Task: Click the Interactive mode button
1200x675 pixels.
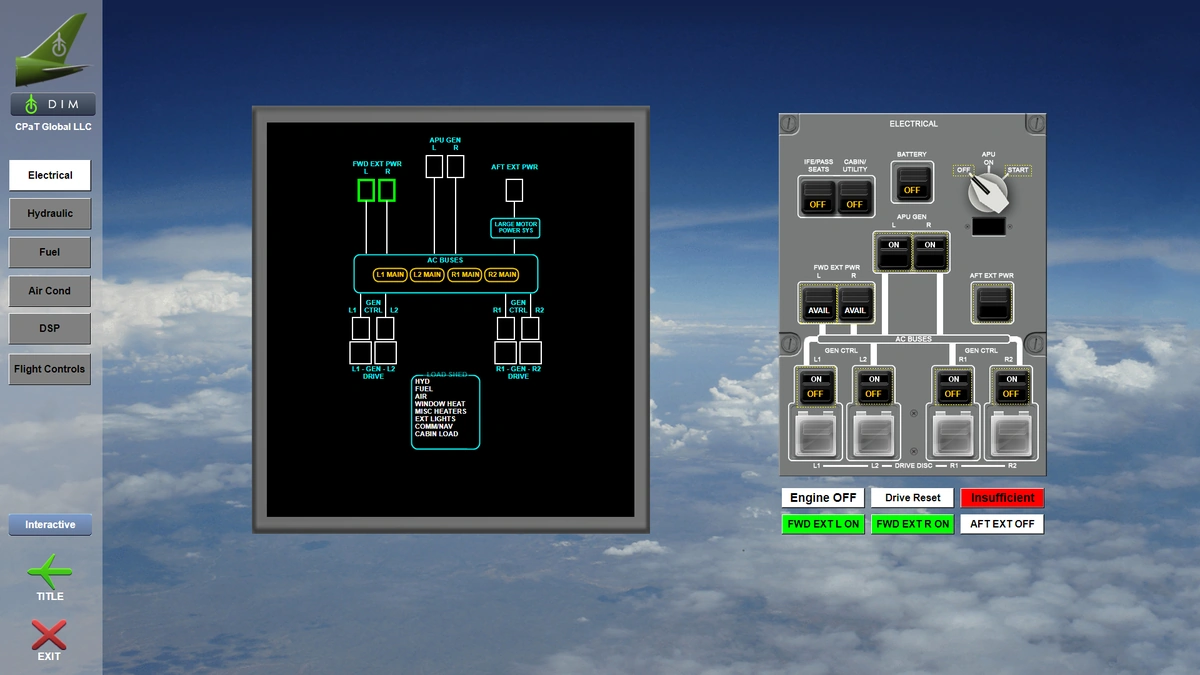Action: click(x=50, y=525)
